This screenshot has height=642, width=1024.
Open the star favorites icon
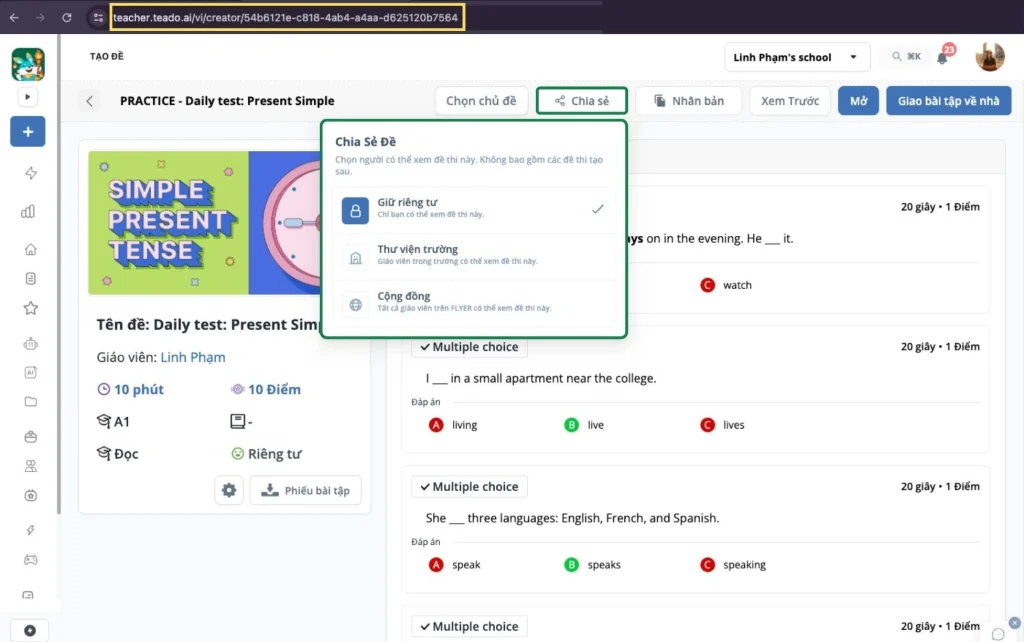(30, 308)
